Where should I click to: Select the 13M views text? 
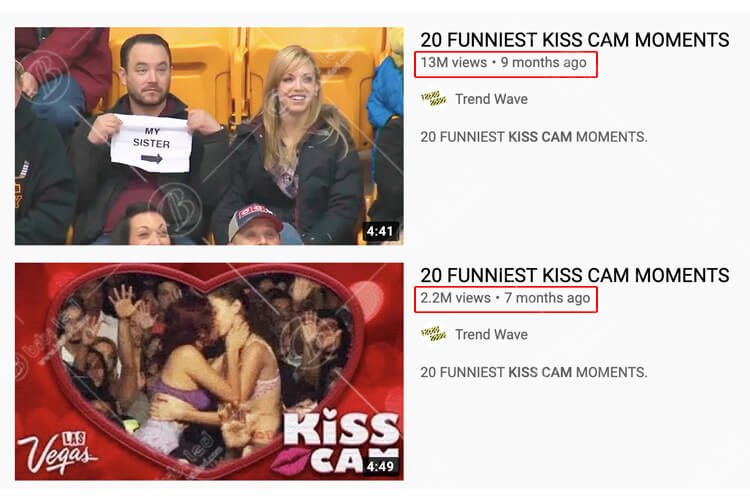(x=453, y=63)
